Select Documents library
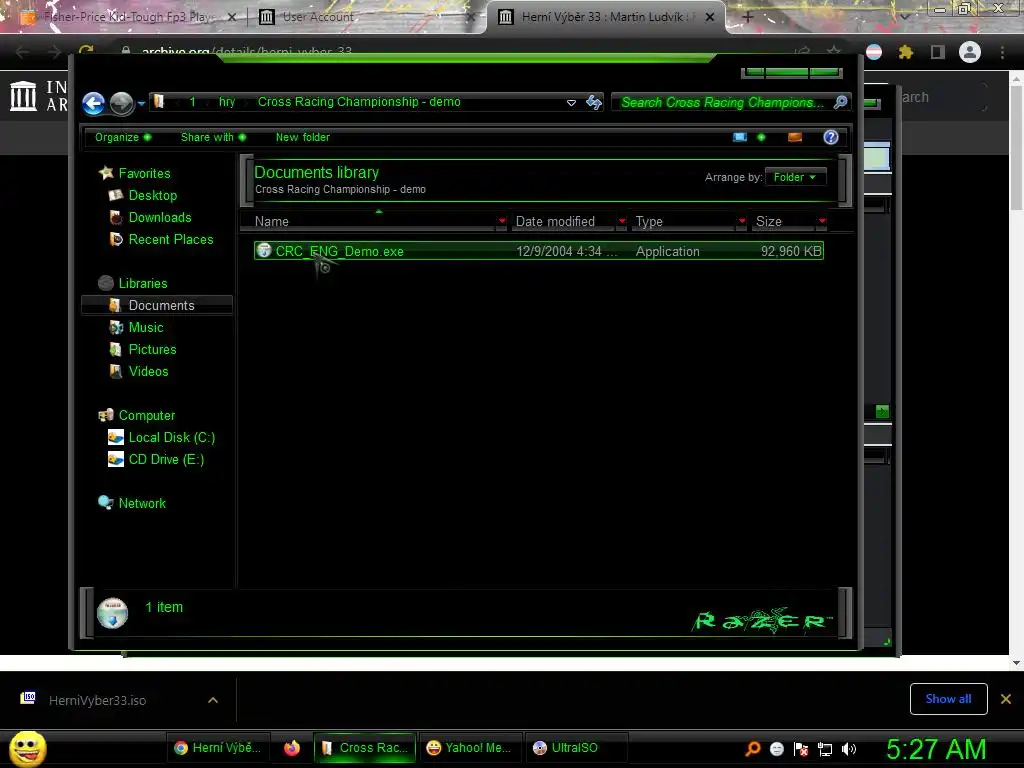This screenshot has height=768, width=1024. pyautogui.click(x=157, y=306)
